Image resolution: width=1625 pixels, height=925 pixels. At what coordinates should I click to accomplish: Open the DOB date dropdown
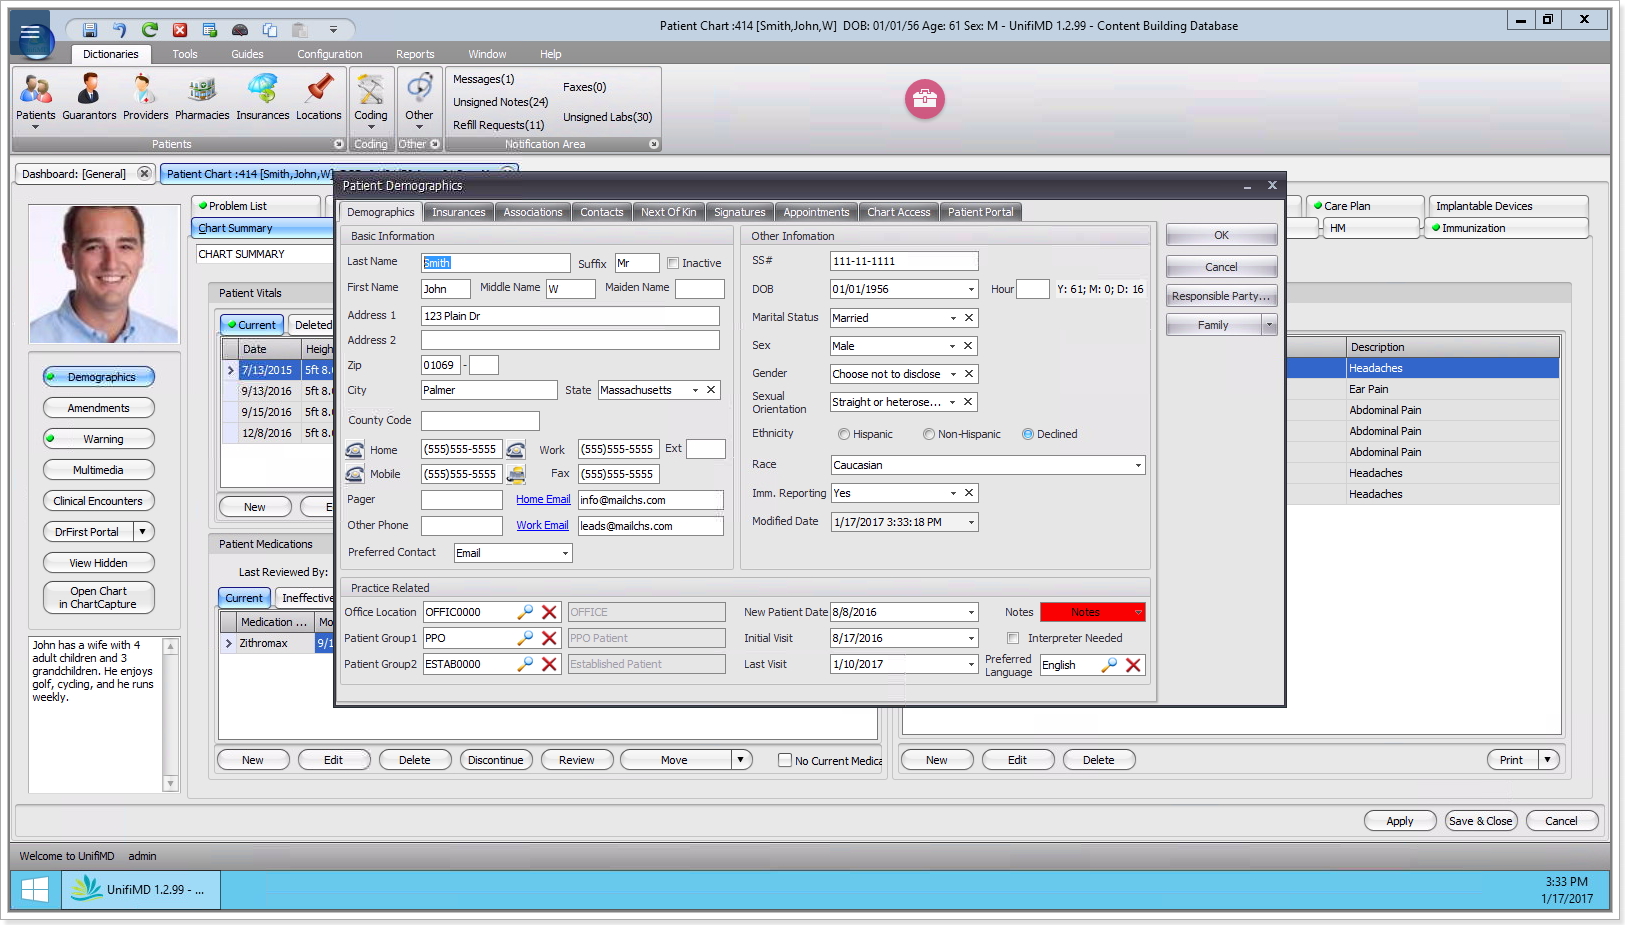point(971,290)
